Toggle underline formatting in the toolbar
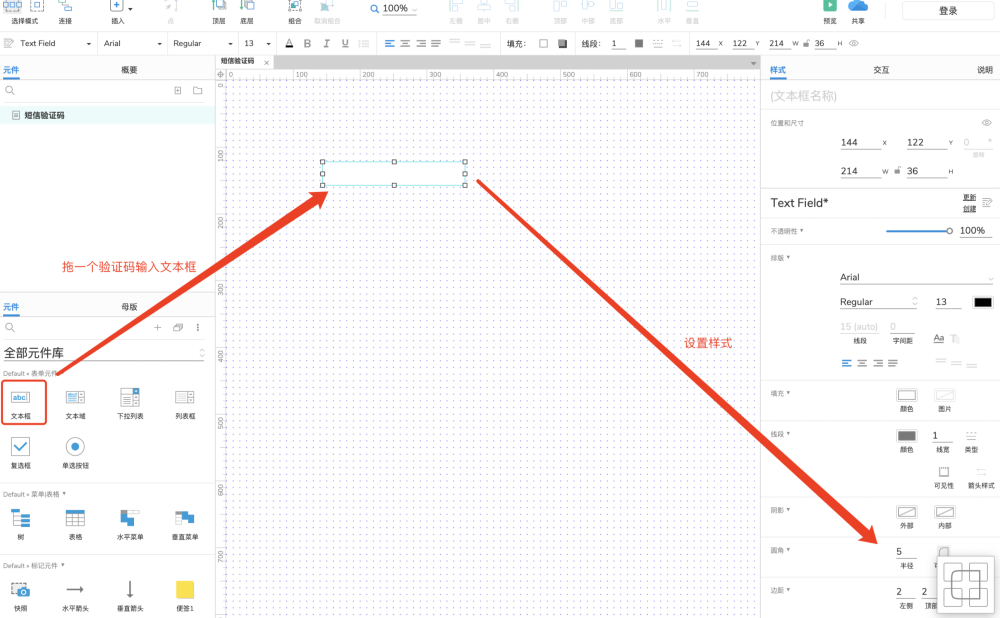Image resolution: width=1000 pixels, height=618 pixels. [x=345, y=43]
